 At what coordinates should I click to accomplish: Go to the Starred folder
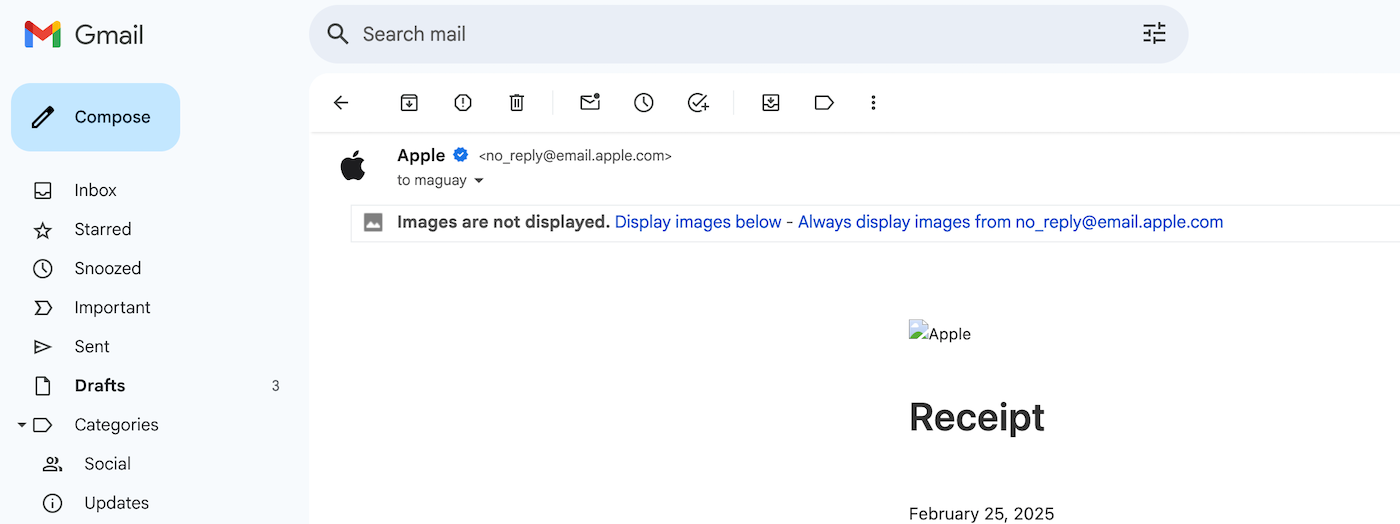(102, 229)
